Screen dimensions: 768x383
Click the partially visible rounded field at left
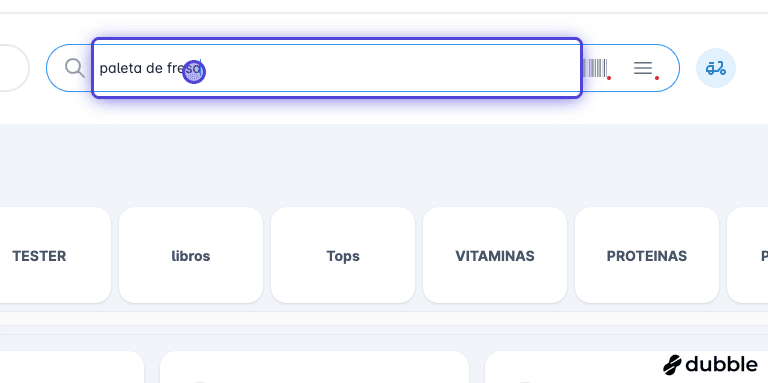coord(14,68)
